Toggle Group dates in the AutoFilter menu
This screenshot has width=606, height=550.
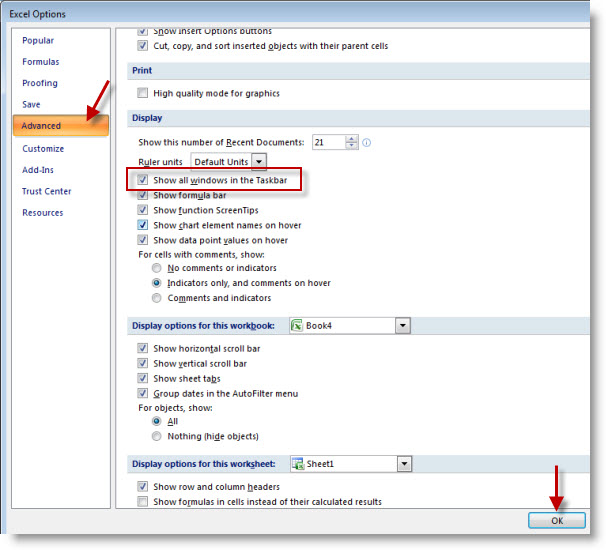click(143, 393)
